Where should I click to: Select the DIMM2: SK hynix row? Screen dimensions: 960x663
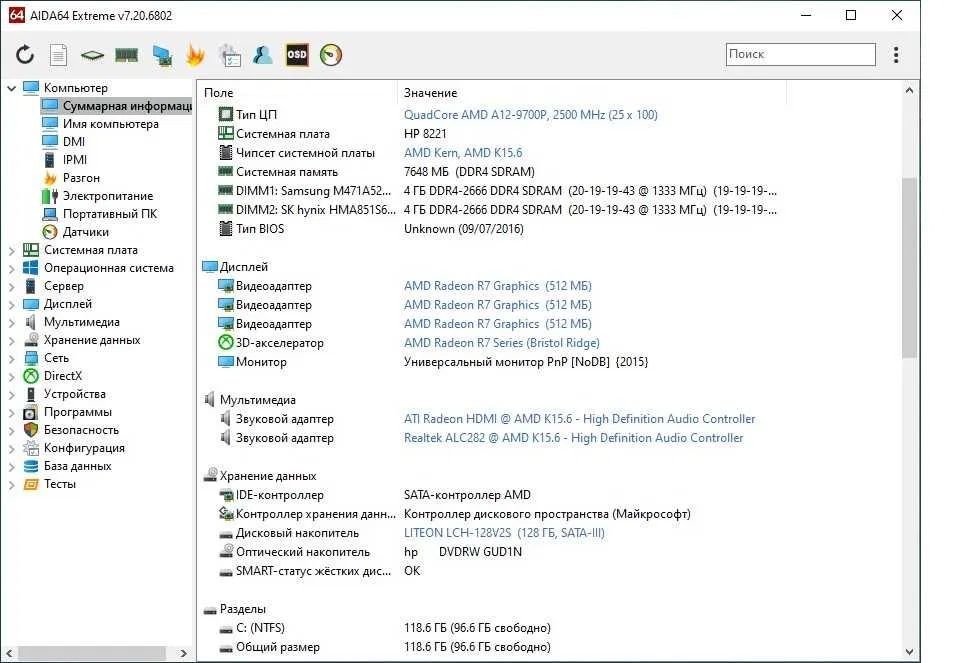[497, 209]
